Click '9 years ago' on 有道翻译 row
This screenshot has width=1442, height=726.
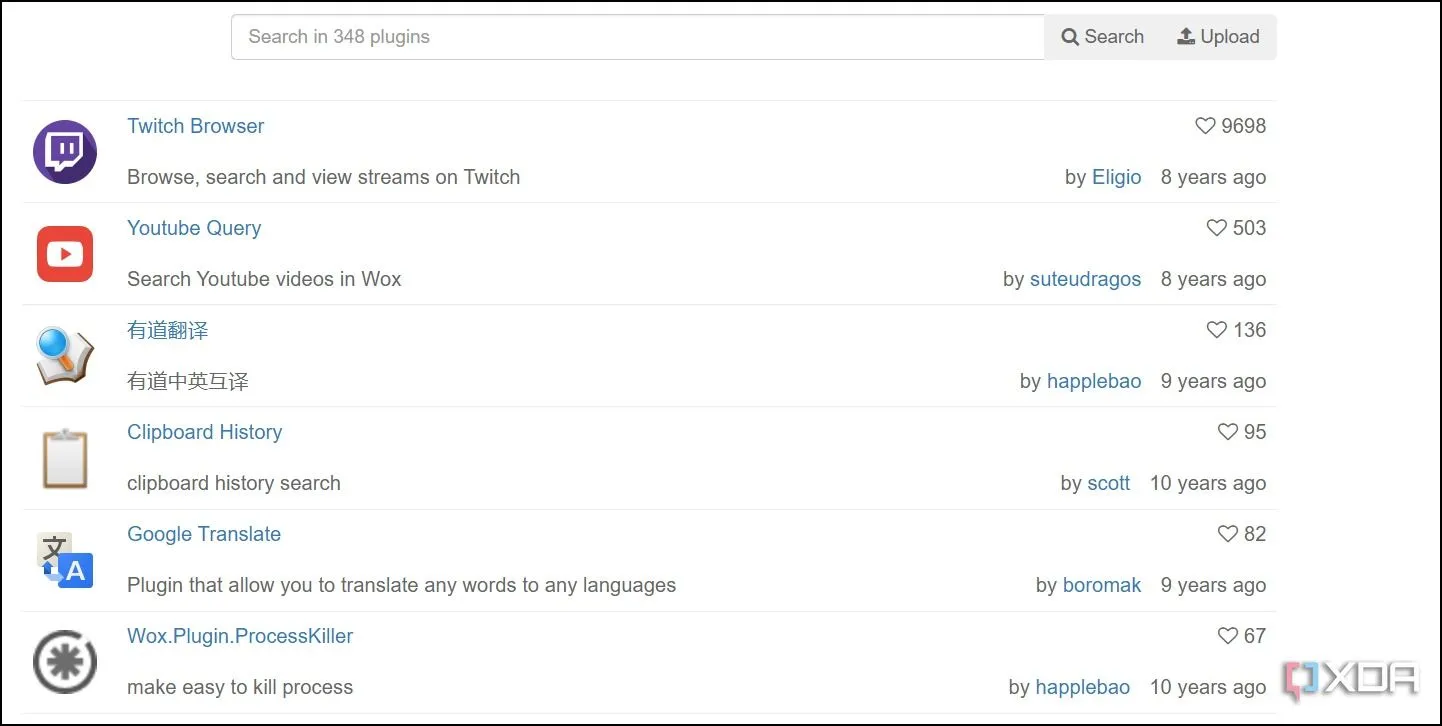[x=1213, y=381]
